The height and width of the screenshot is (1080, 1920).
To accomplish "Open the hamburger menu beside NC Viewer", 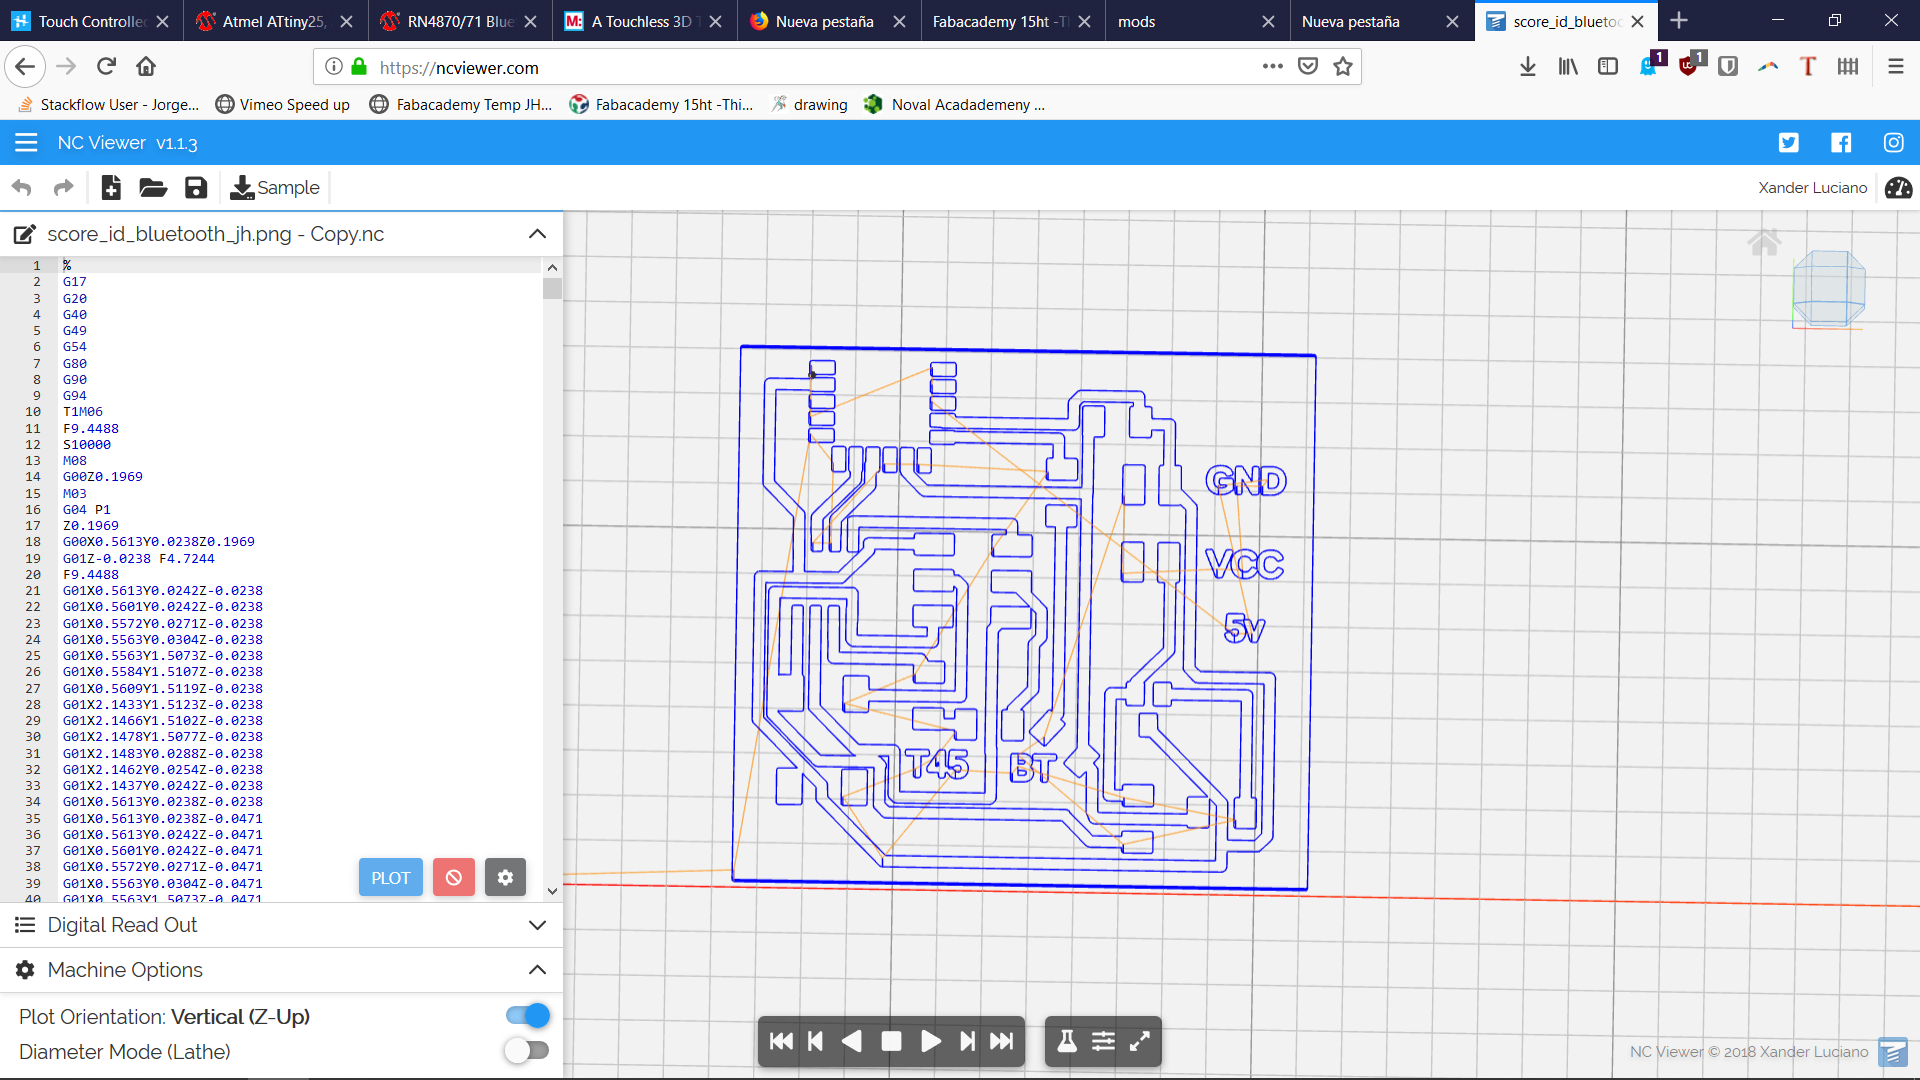I will (26, 143).
